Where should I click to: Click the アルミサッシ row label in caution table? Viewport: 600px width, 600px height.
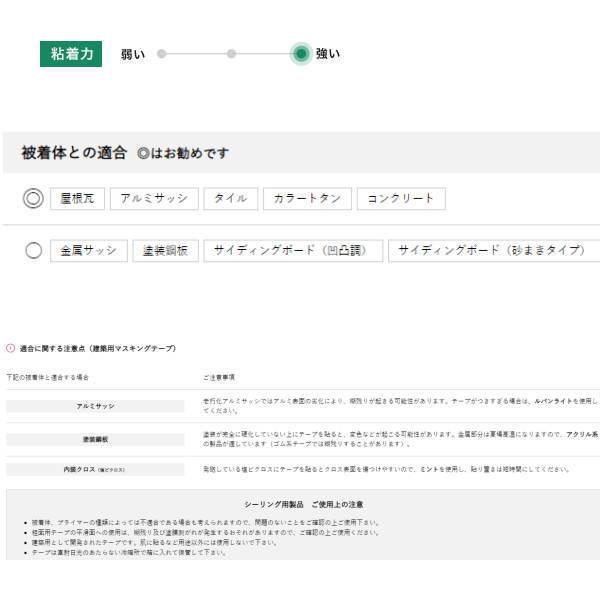tap(95, 406)
